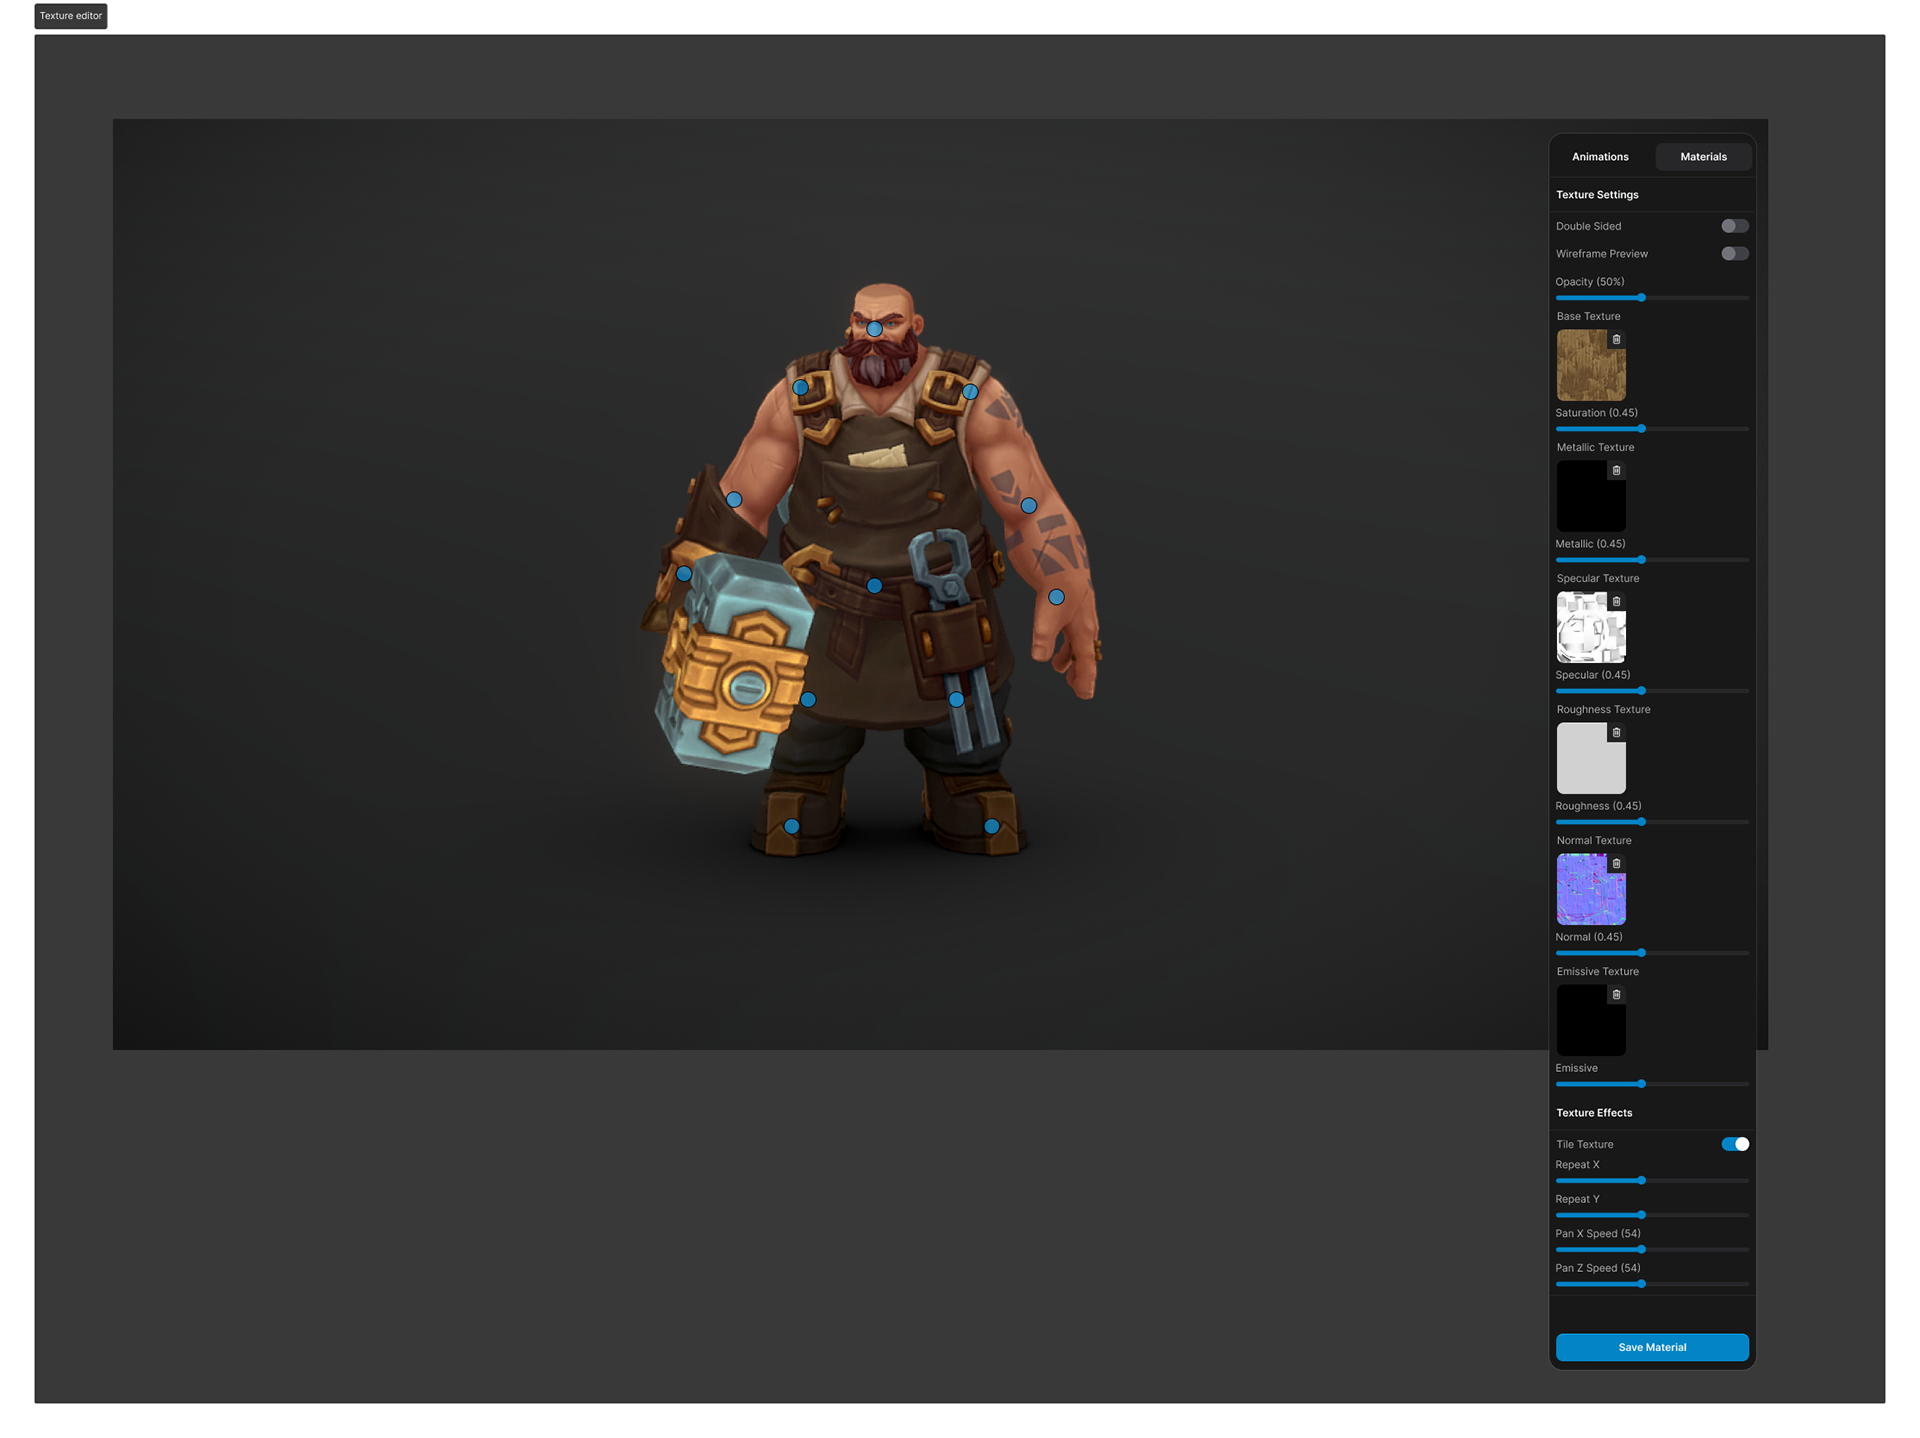
Task: Click the hotspot marker on the character's nose
Action: tap(875, 329)
